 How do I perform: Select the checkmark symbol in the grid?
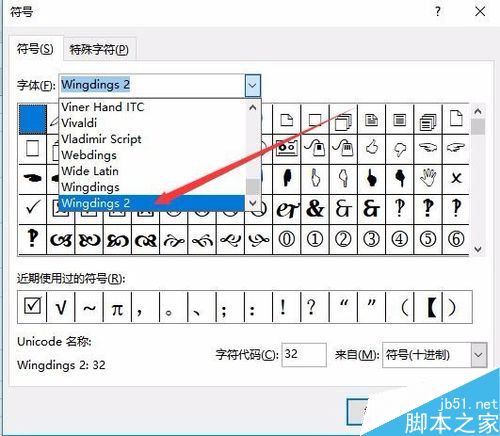pyautogui.click(x=32, y=209)
